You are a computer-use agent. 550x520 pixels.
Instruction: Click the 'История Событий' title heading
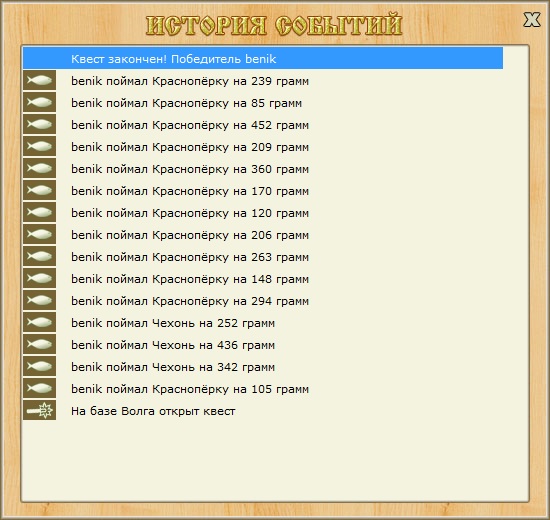(274, 25)
